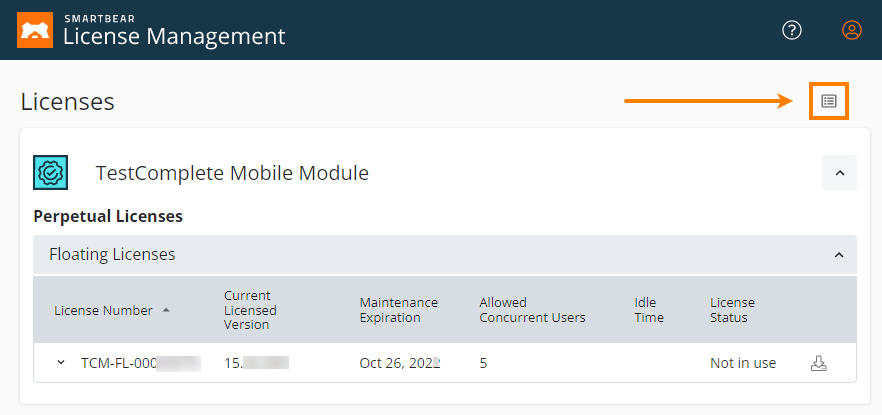Image resolution: width=882 pixels, height=415 pixels.
Task: Click the Not in use status cell
Action: tap(743, 363)
